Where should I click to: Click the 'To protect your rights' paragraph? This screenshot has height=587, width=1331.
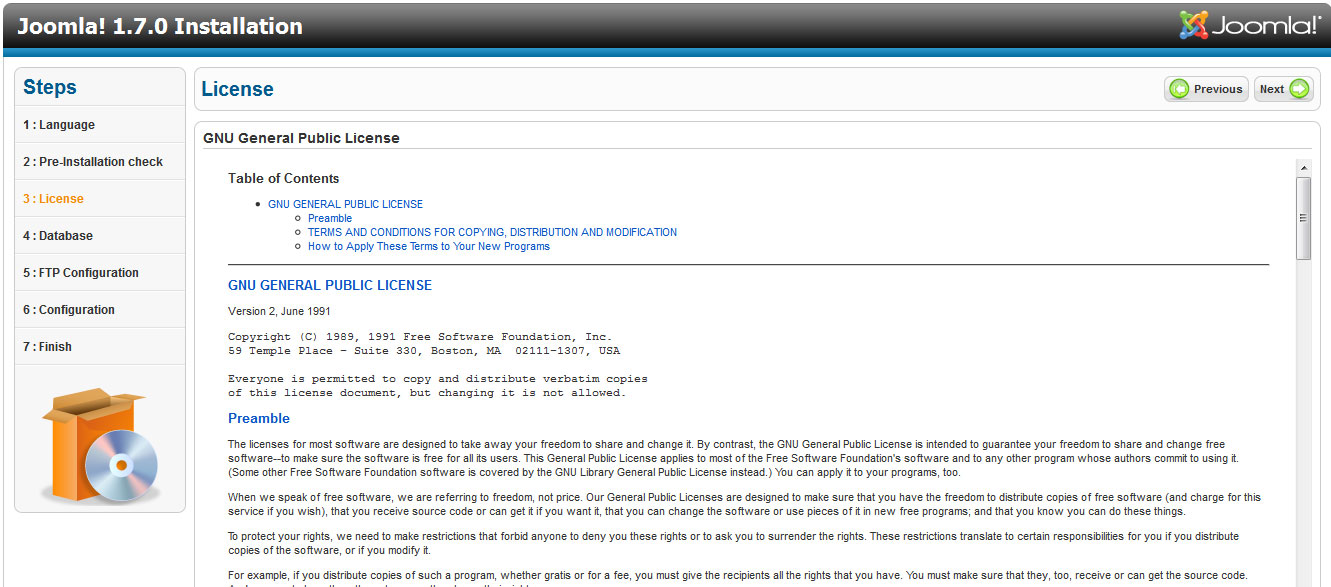coord(733,544)
